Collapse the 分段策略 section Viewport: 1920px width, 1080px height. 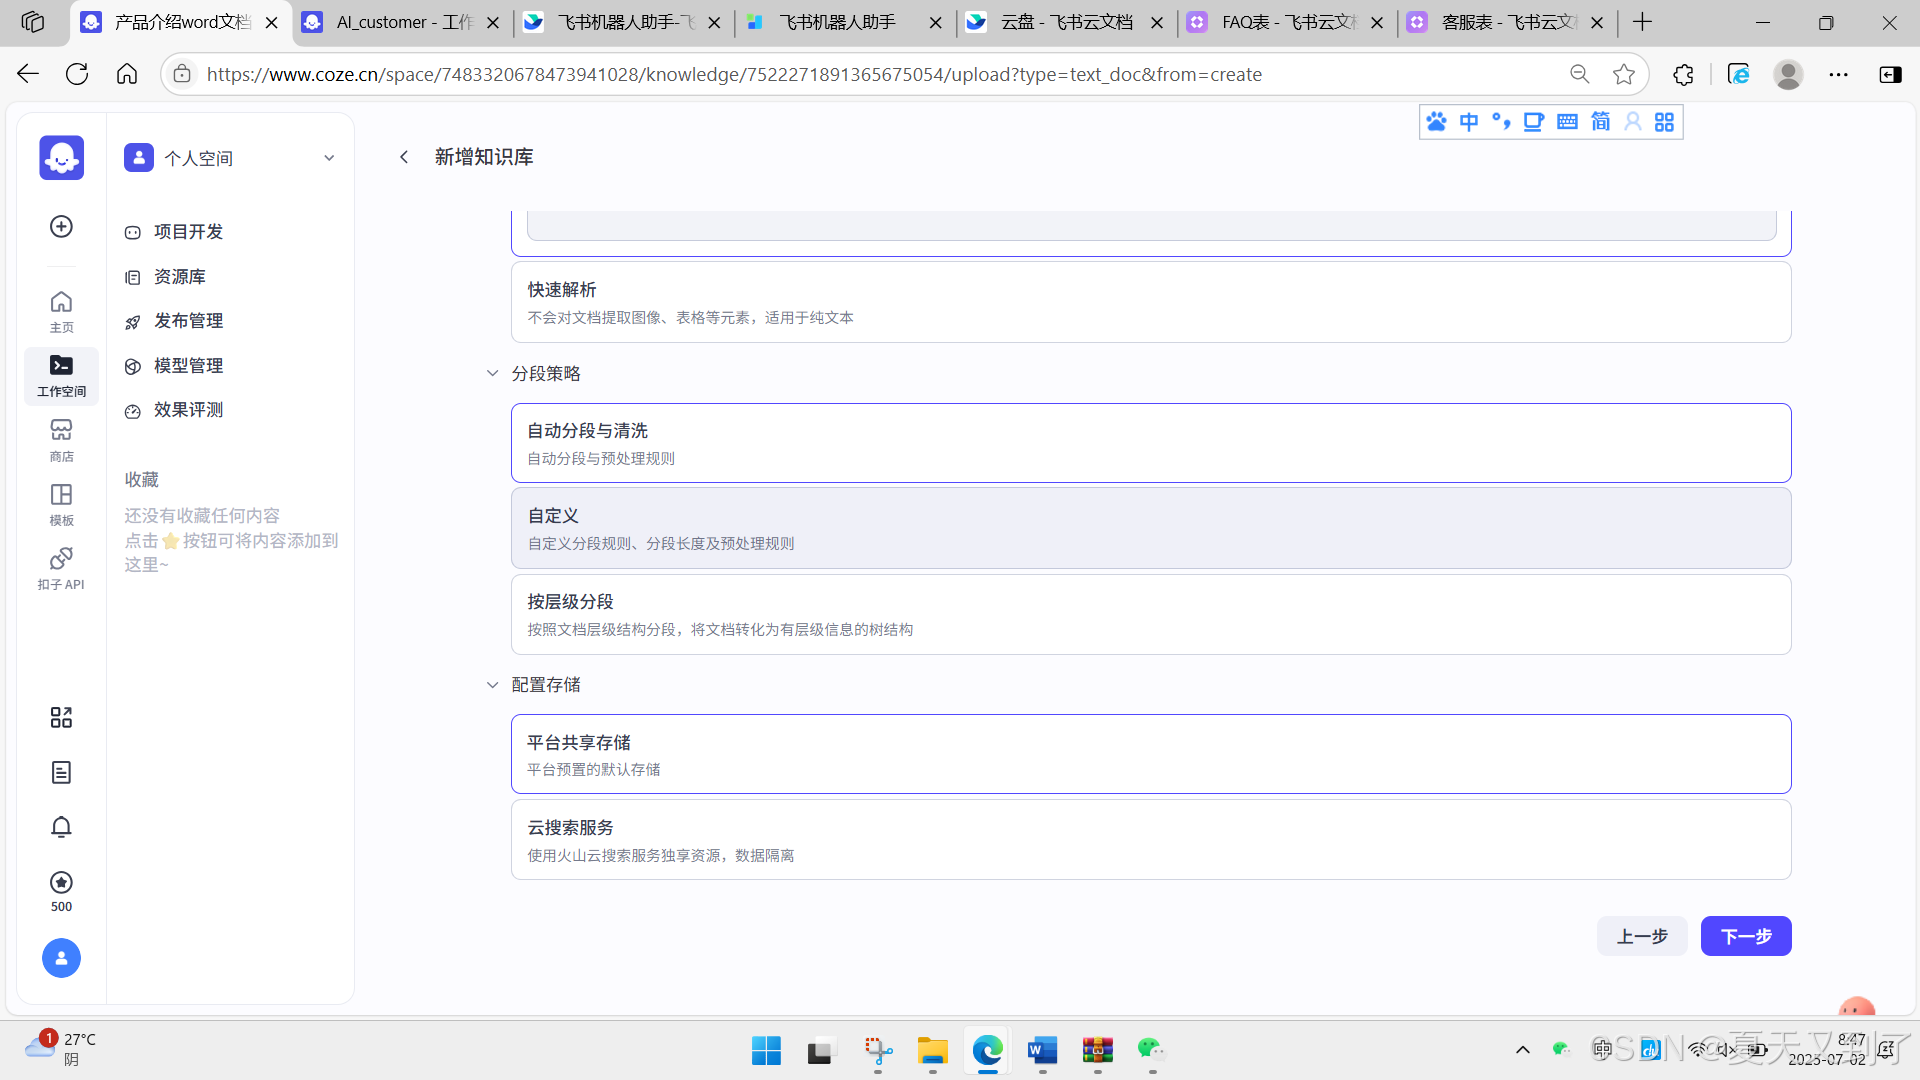click(492, 373)
